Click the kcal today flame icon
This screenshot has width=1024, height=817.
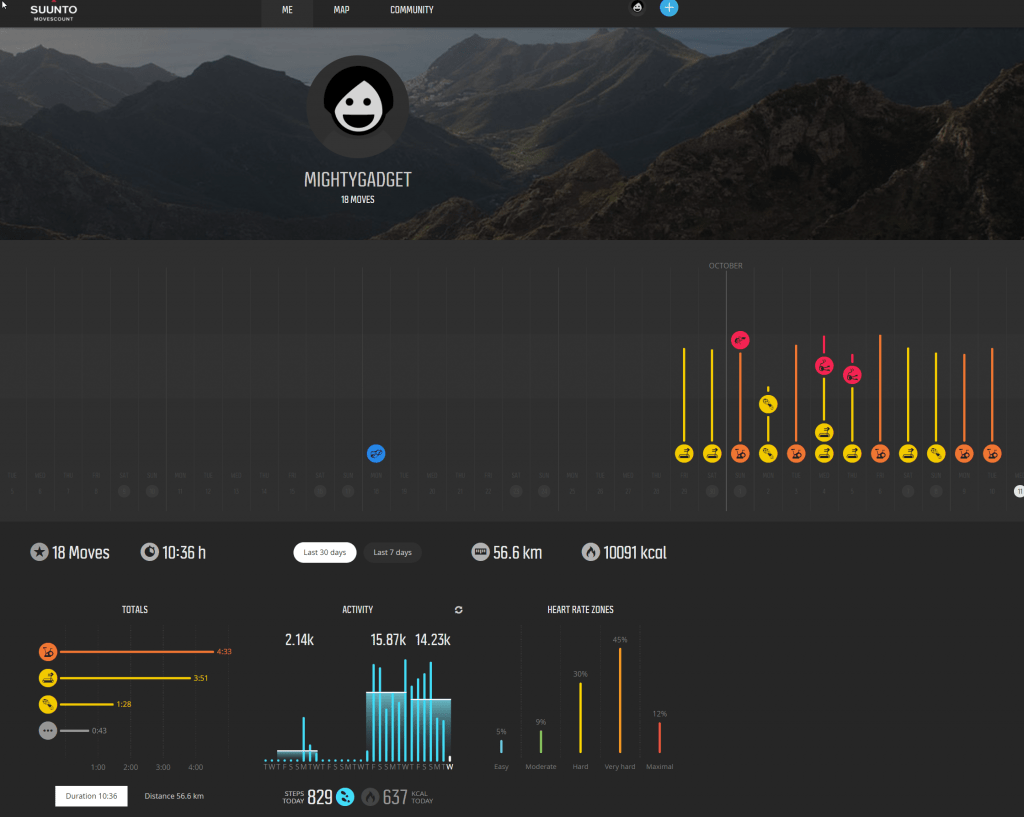[x=370, y=797]
